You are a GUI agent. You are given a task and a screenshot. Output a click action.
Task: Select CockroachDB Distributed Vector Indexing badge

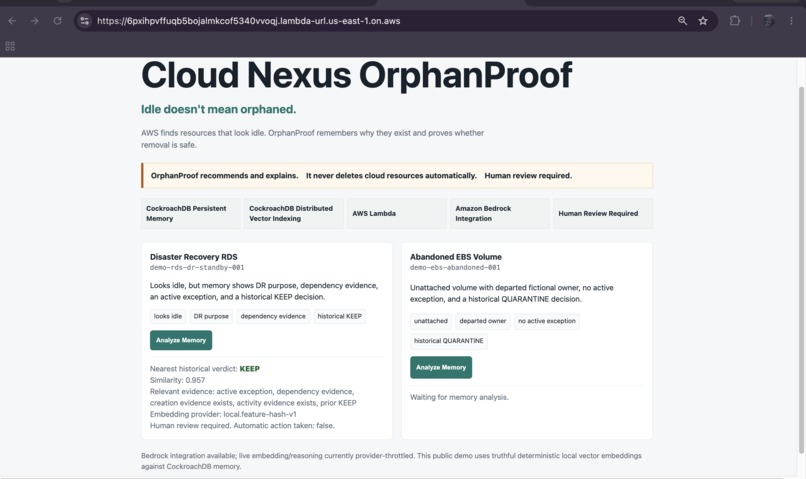(294, 213)
